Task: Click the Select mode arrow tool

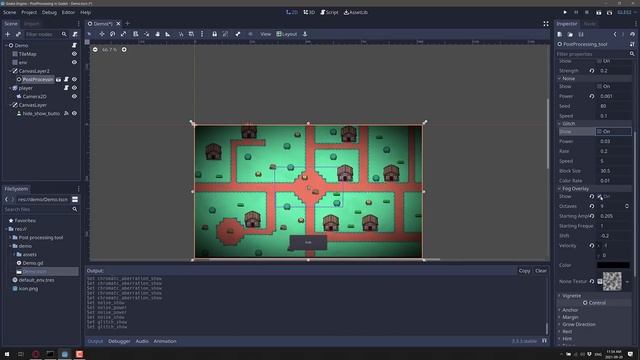Action: (x=89, y=34)
